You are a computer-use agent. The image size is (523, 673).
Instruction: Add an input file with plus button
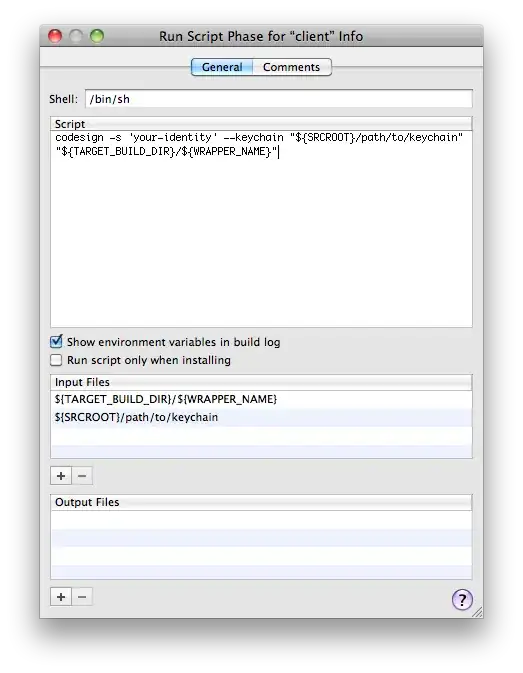[x=61, y=476]
